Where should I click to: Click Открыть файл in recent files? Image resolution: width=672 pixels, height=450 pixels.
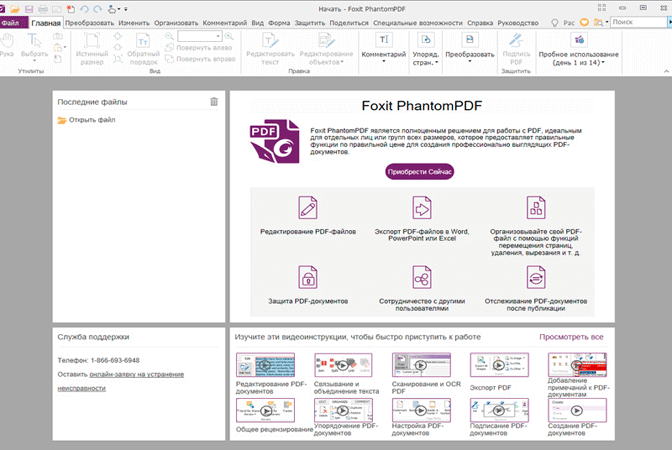coord(92,120)
